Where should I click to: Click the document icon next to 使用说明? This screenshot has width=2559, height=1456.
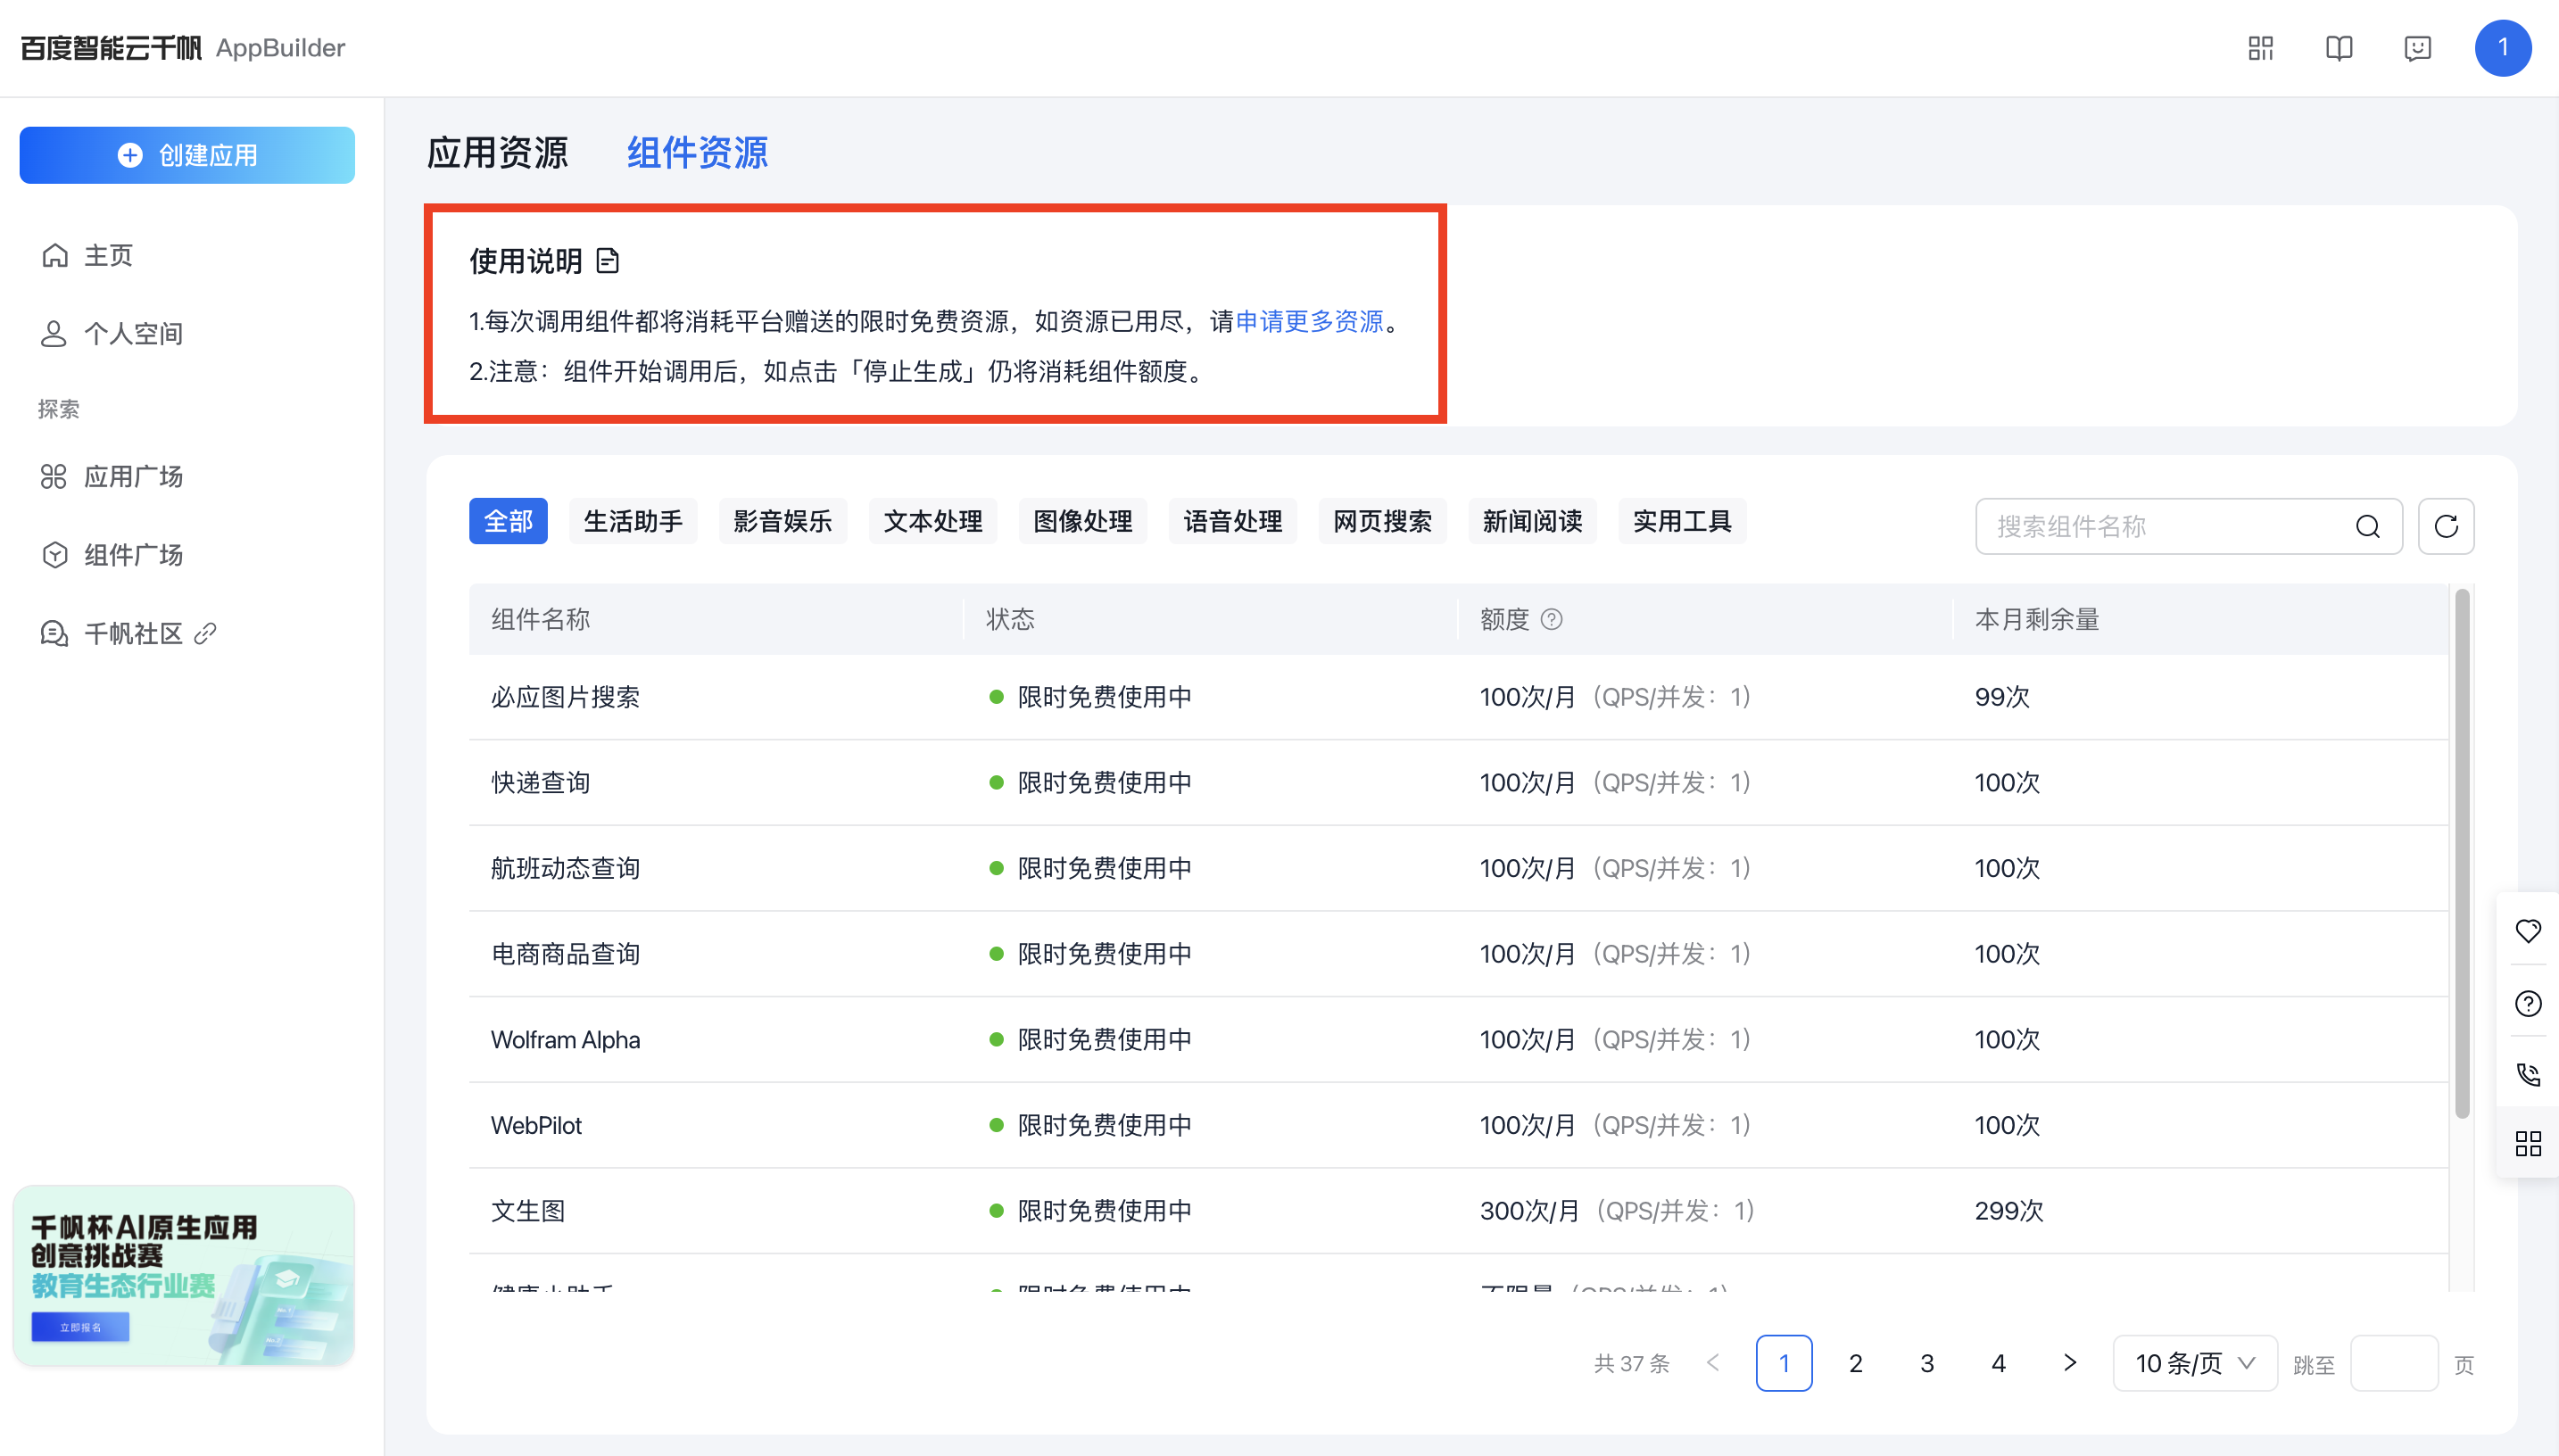point(608,261)
